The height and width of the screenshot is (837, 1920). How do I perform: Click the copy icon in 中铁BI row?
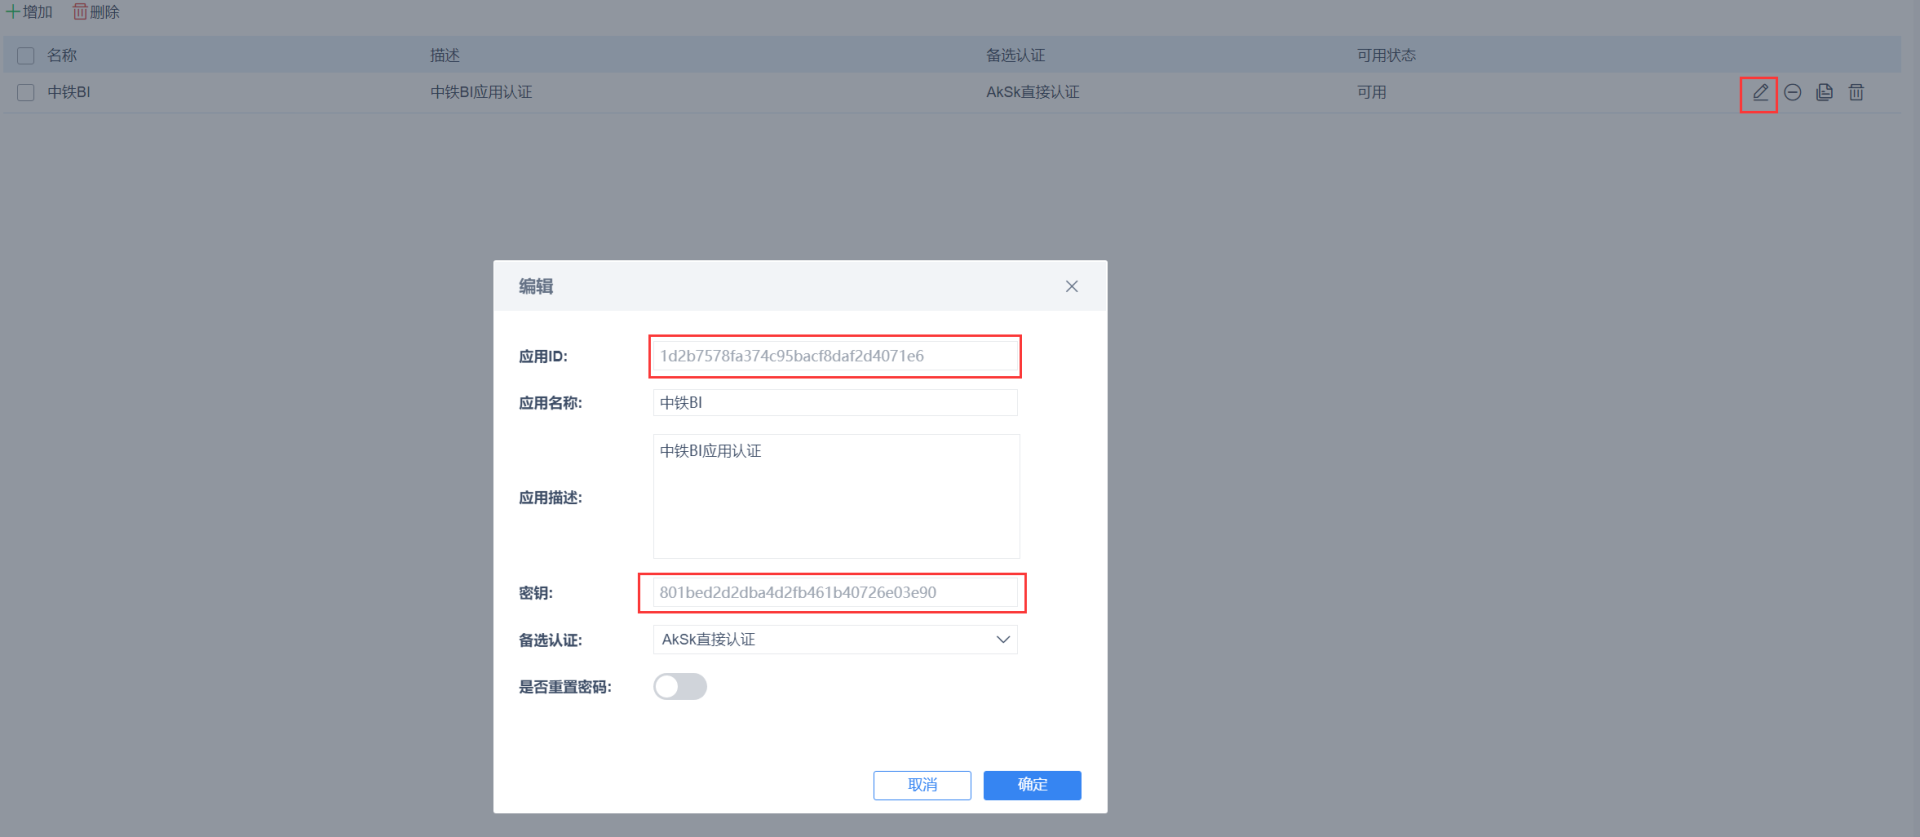(x=1825, y=92)
